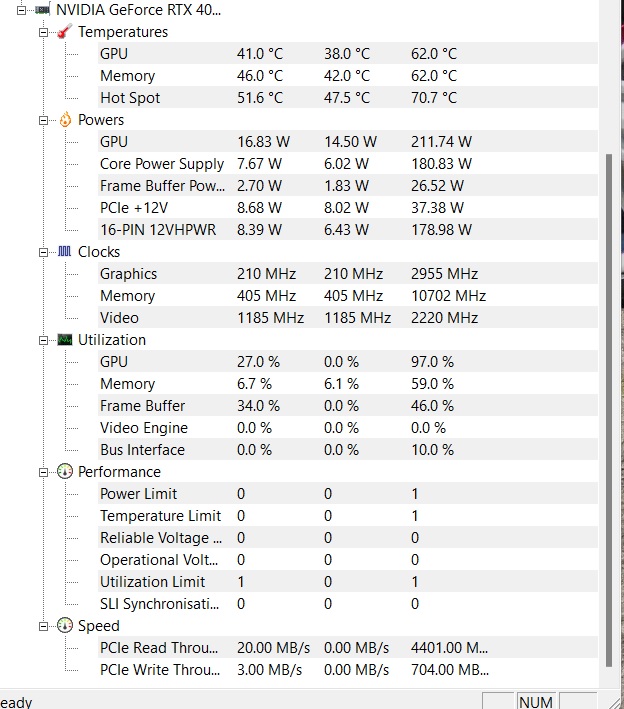
Task: Collapse the Temperatures section
Action: pos(44,32)
